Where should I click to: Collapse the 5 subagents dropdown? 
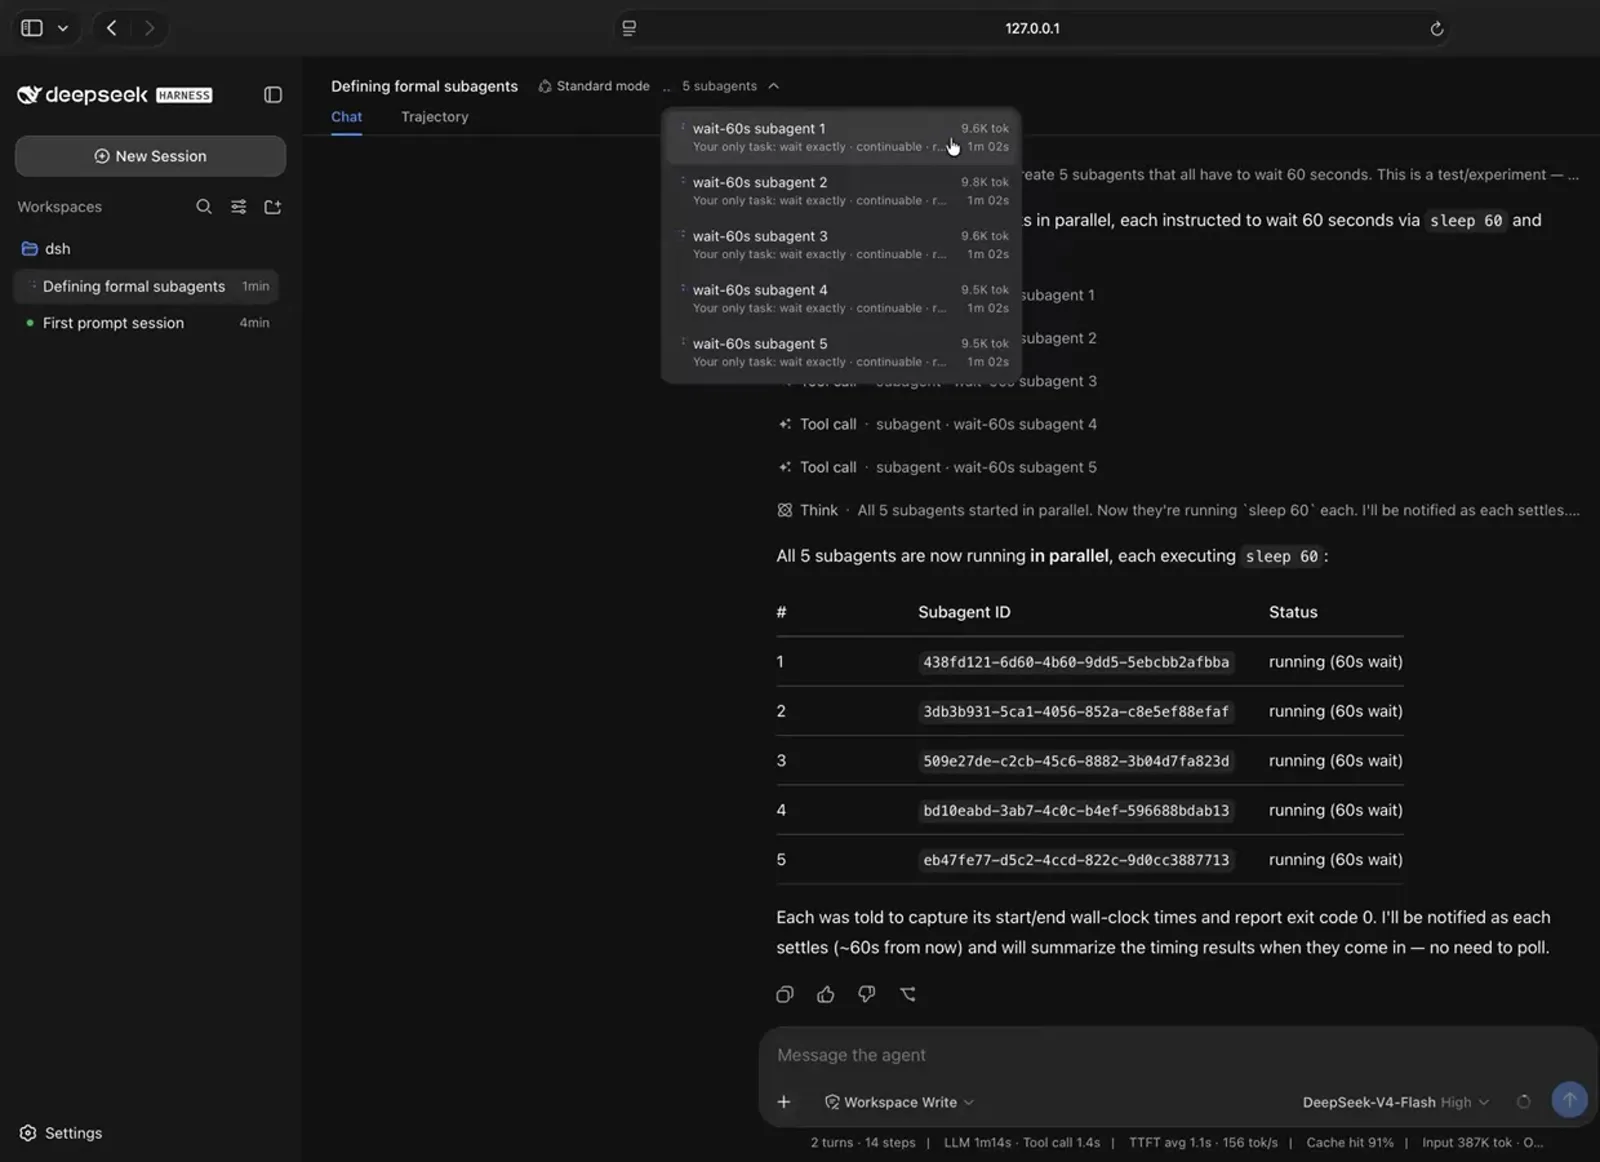[731, 86]
